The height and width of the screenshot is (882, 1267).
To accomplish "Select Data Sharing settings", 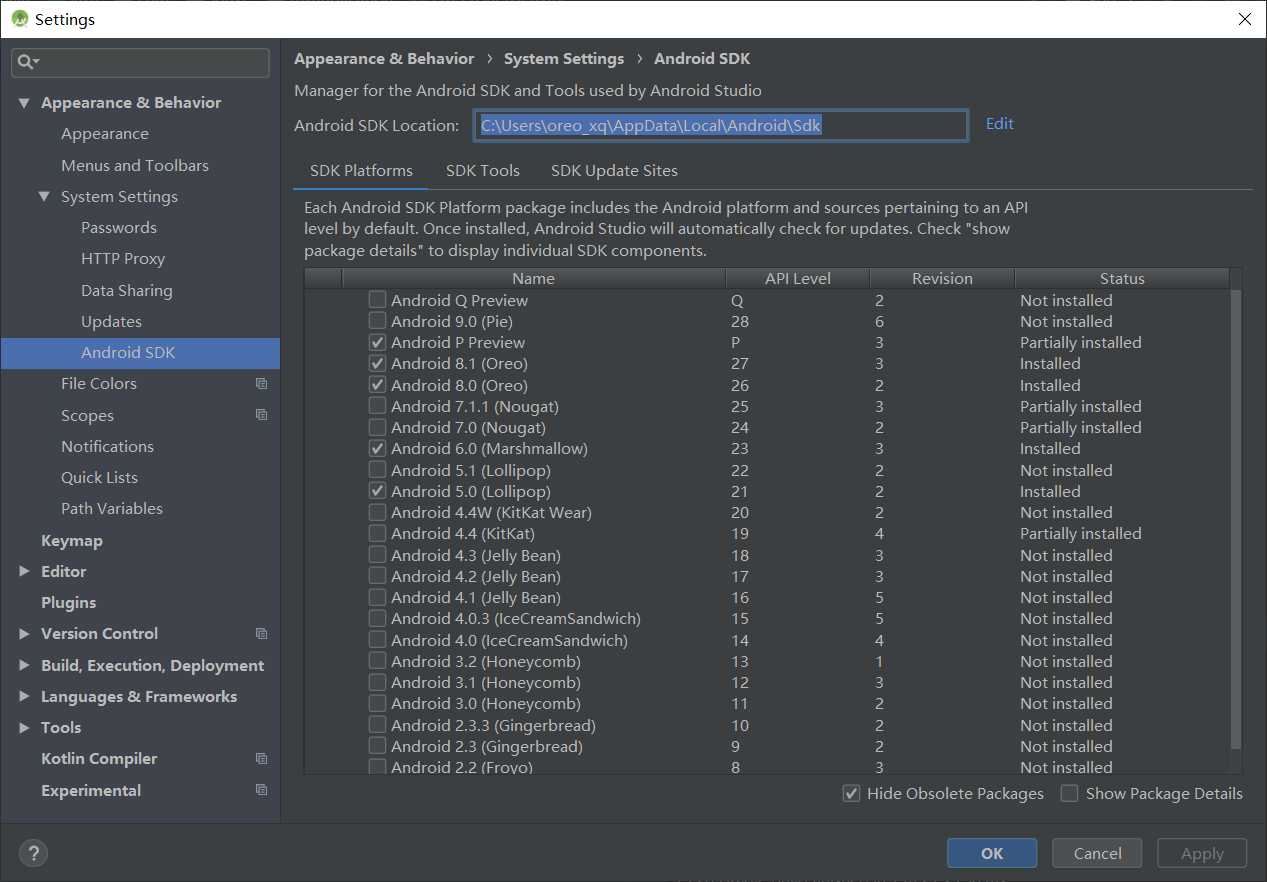I will 127,291.
